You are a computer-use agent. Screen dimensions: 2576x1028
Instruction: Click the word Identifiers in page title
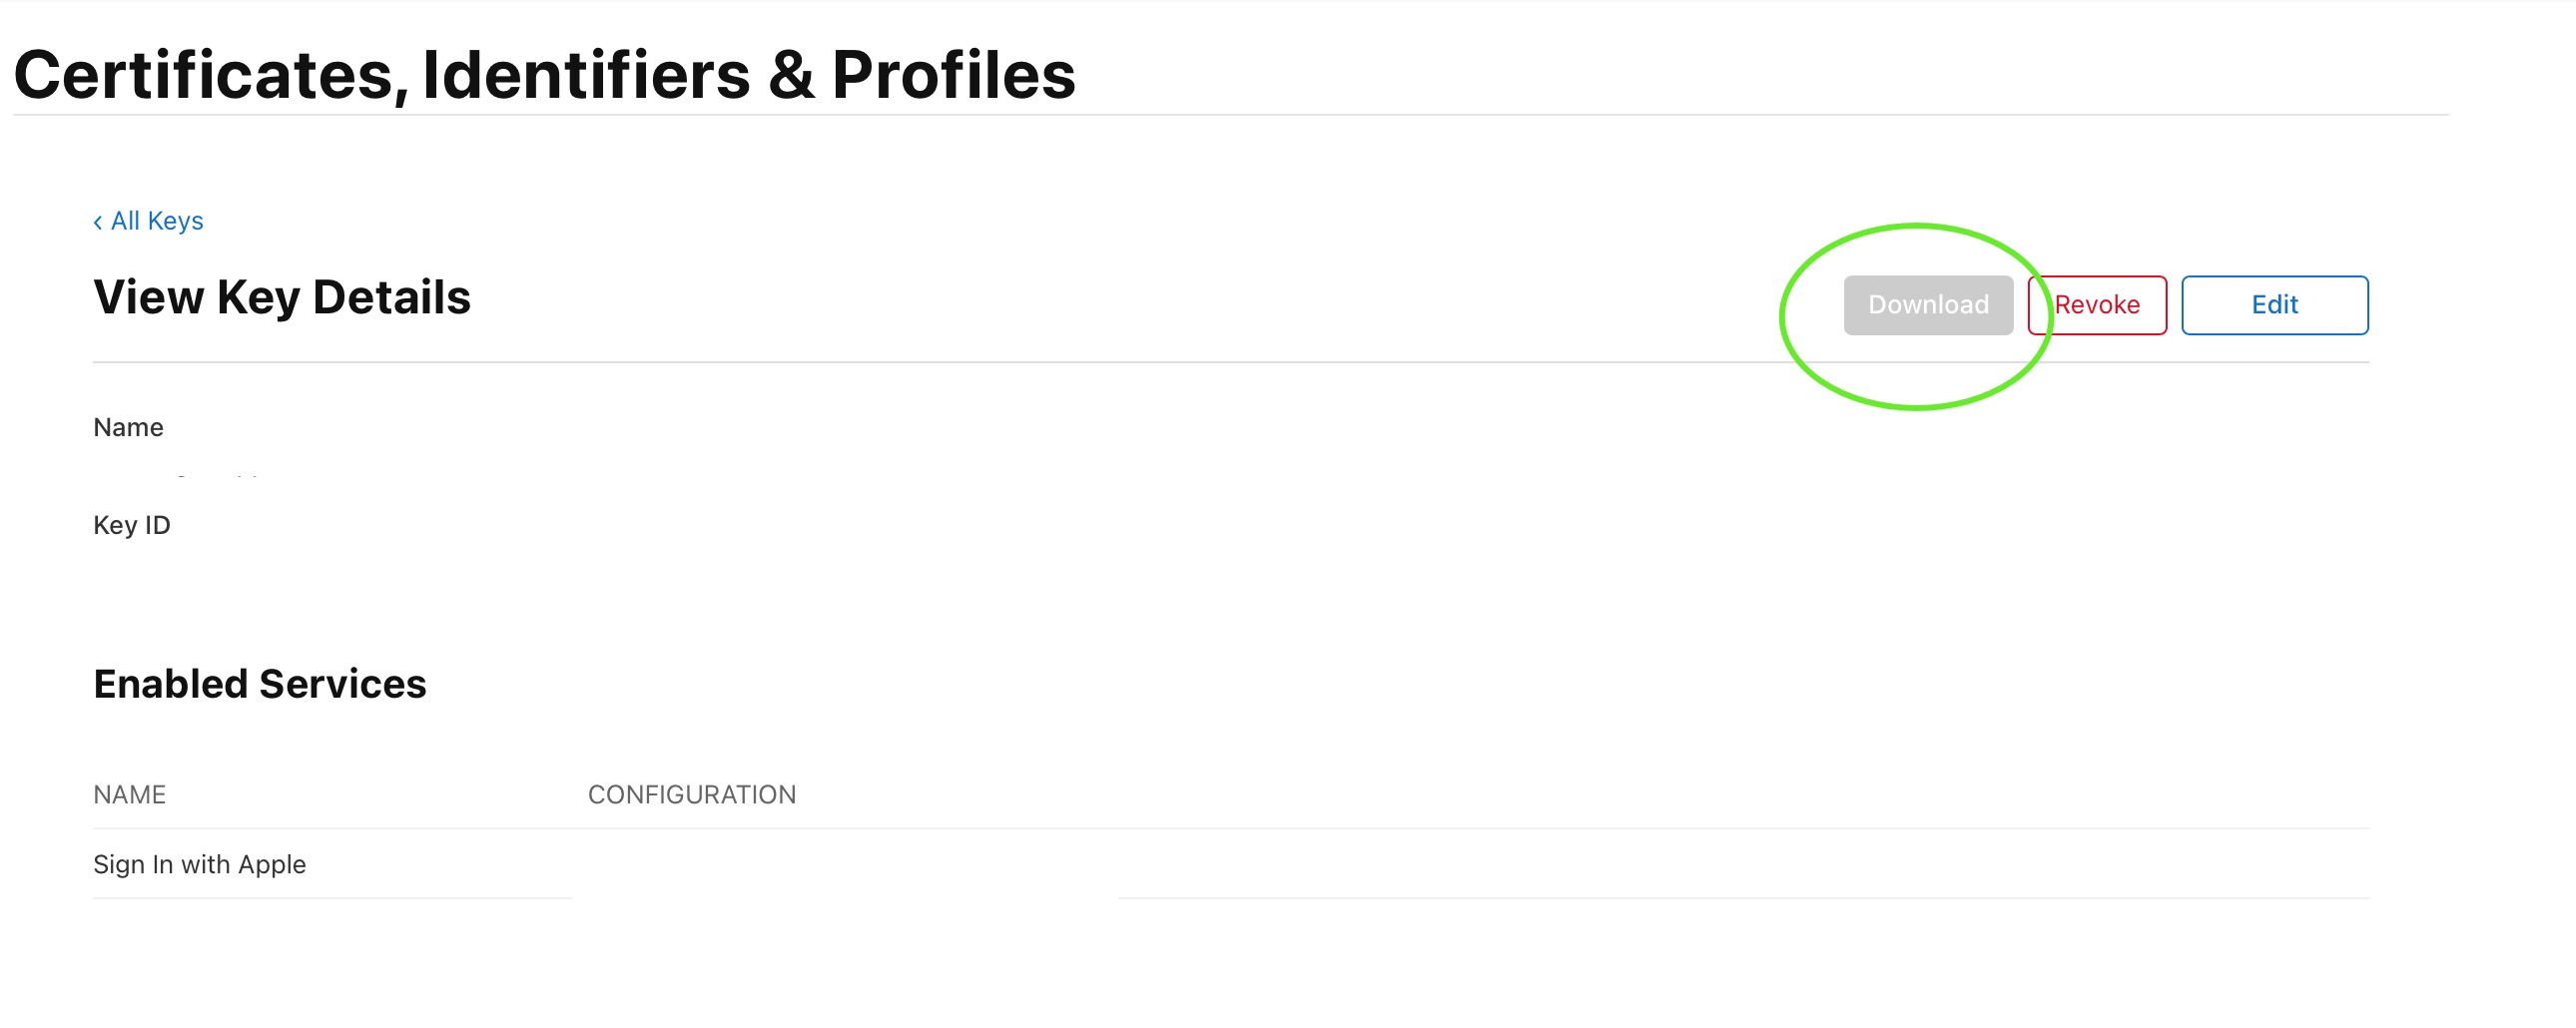point(586,76)
